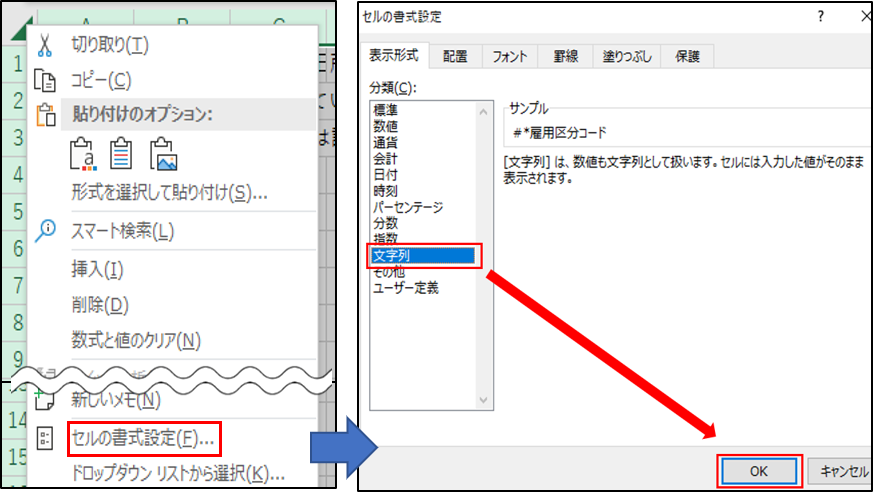
Task: Click the キャンセル button
Action: (841, 471)
